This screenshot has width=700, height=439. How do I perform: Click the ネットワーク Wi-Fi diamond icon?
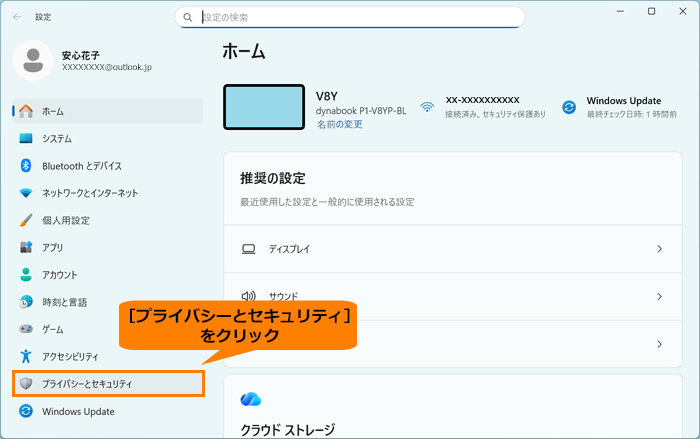[x=26, y=193]
